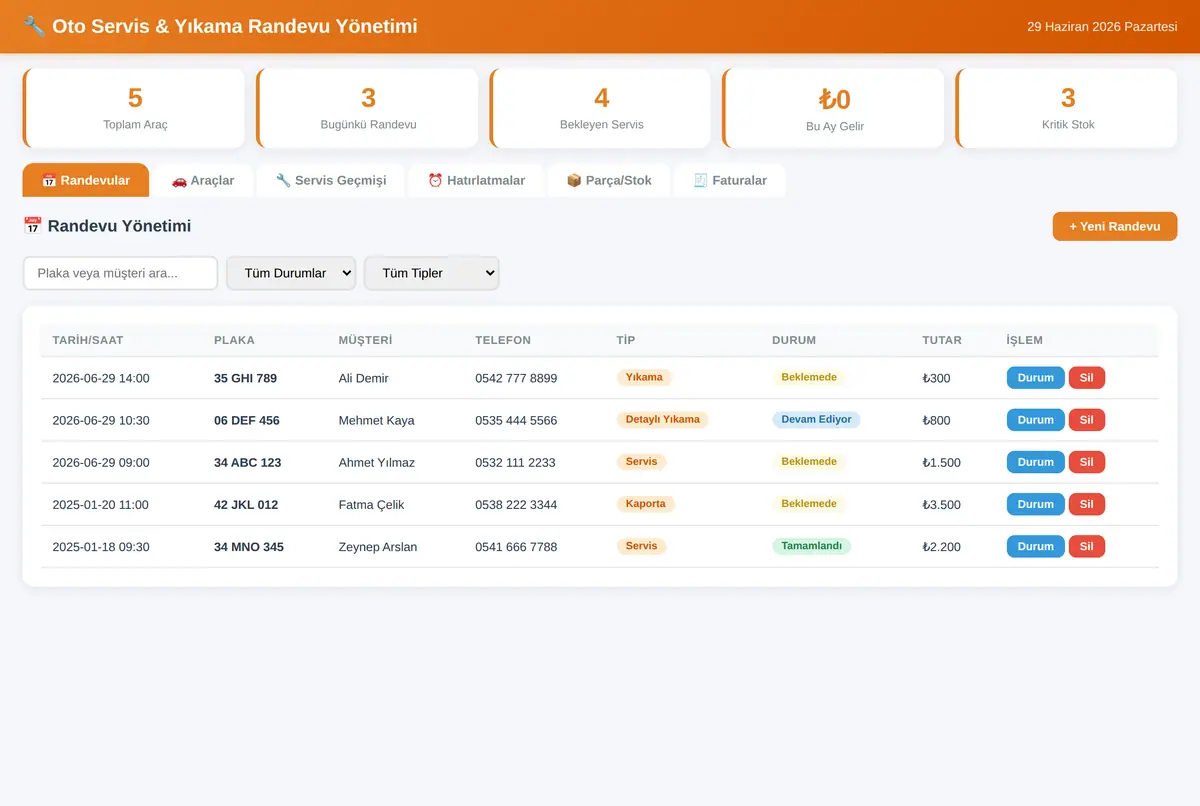
Task: Click date 2025-01-18 09:30
Action: [101, 546]
